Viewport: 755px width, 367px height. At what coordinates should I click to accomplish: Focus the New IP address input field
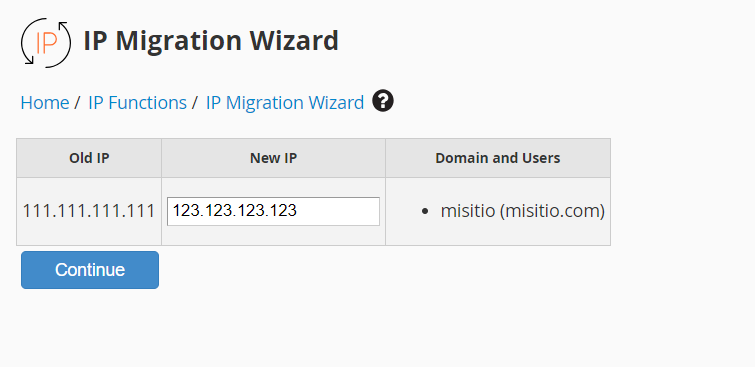(273, 211)
